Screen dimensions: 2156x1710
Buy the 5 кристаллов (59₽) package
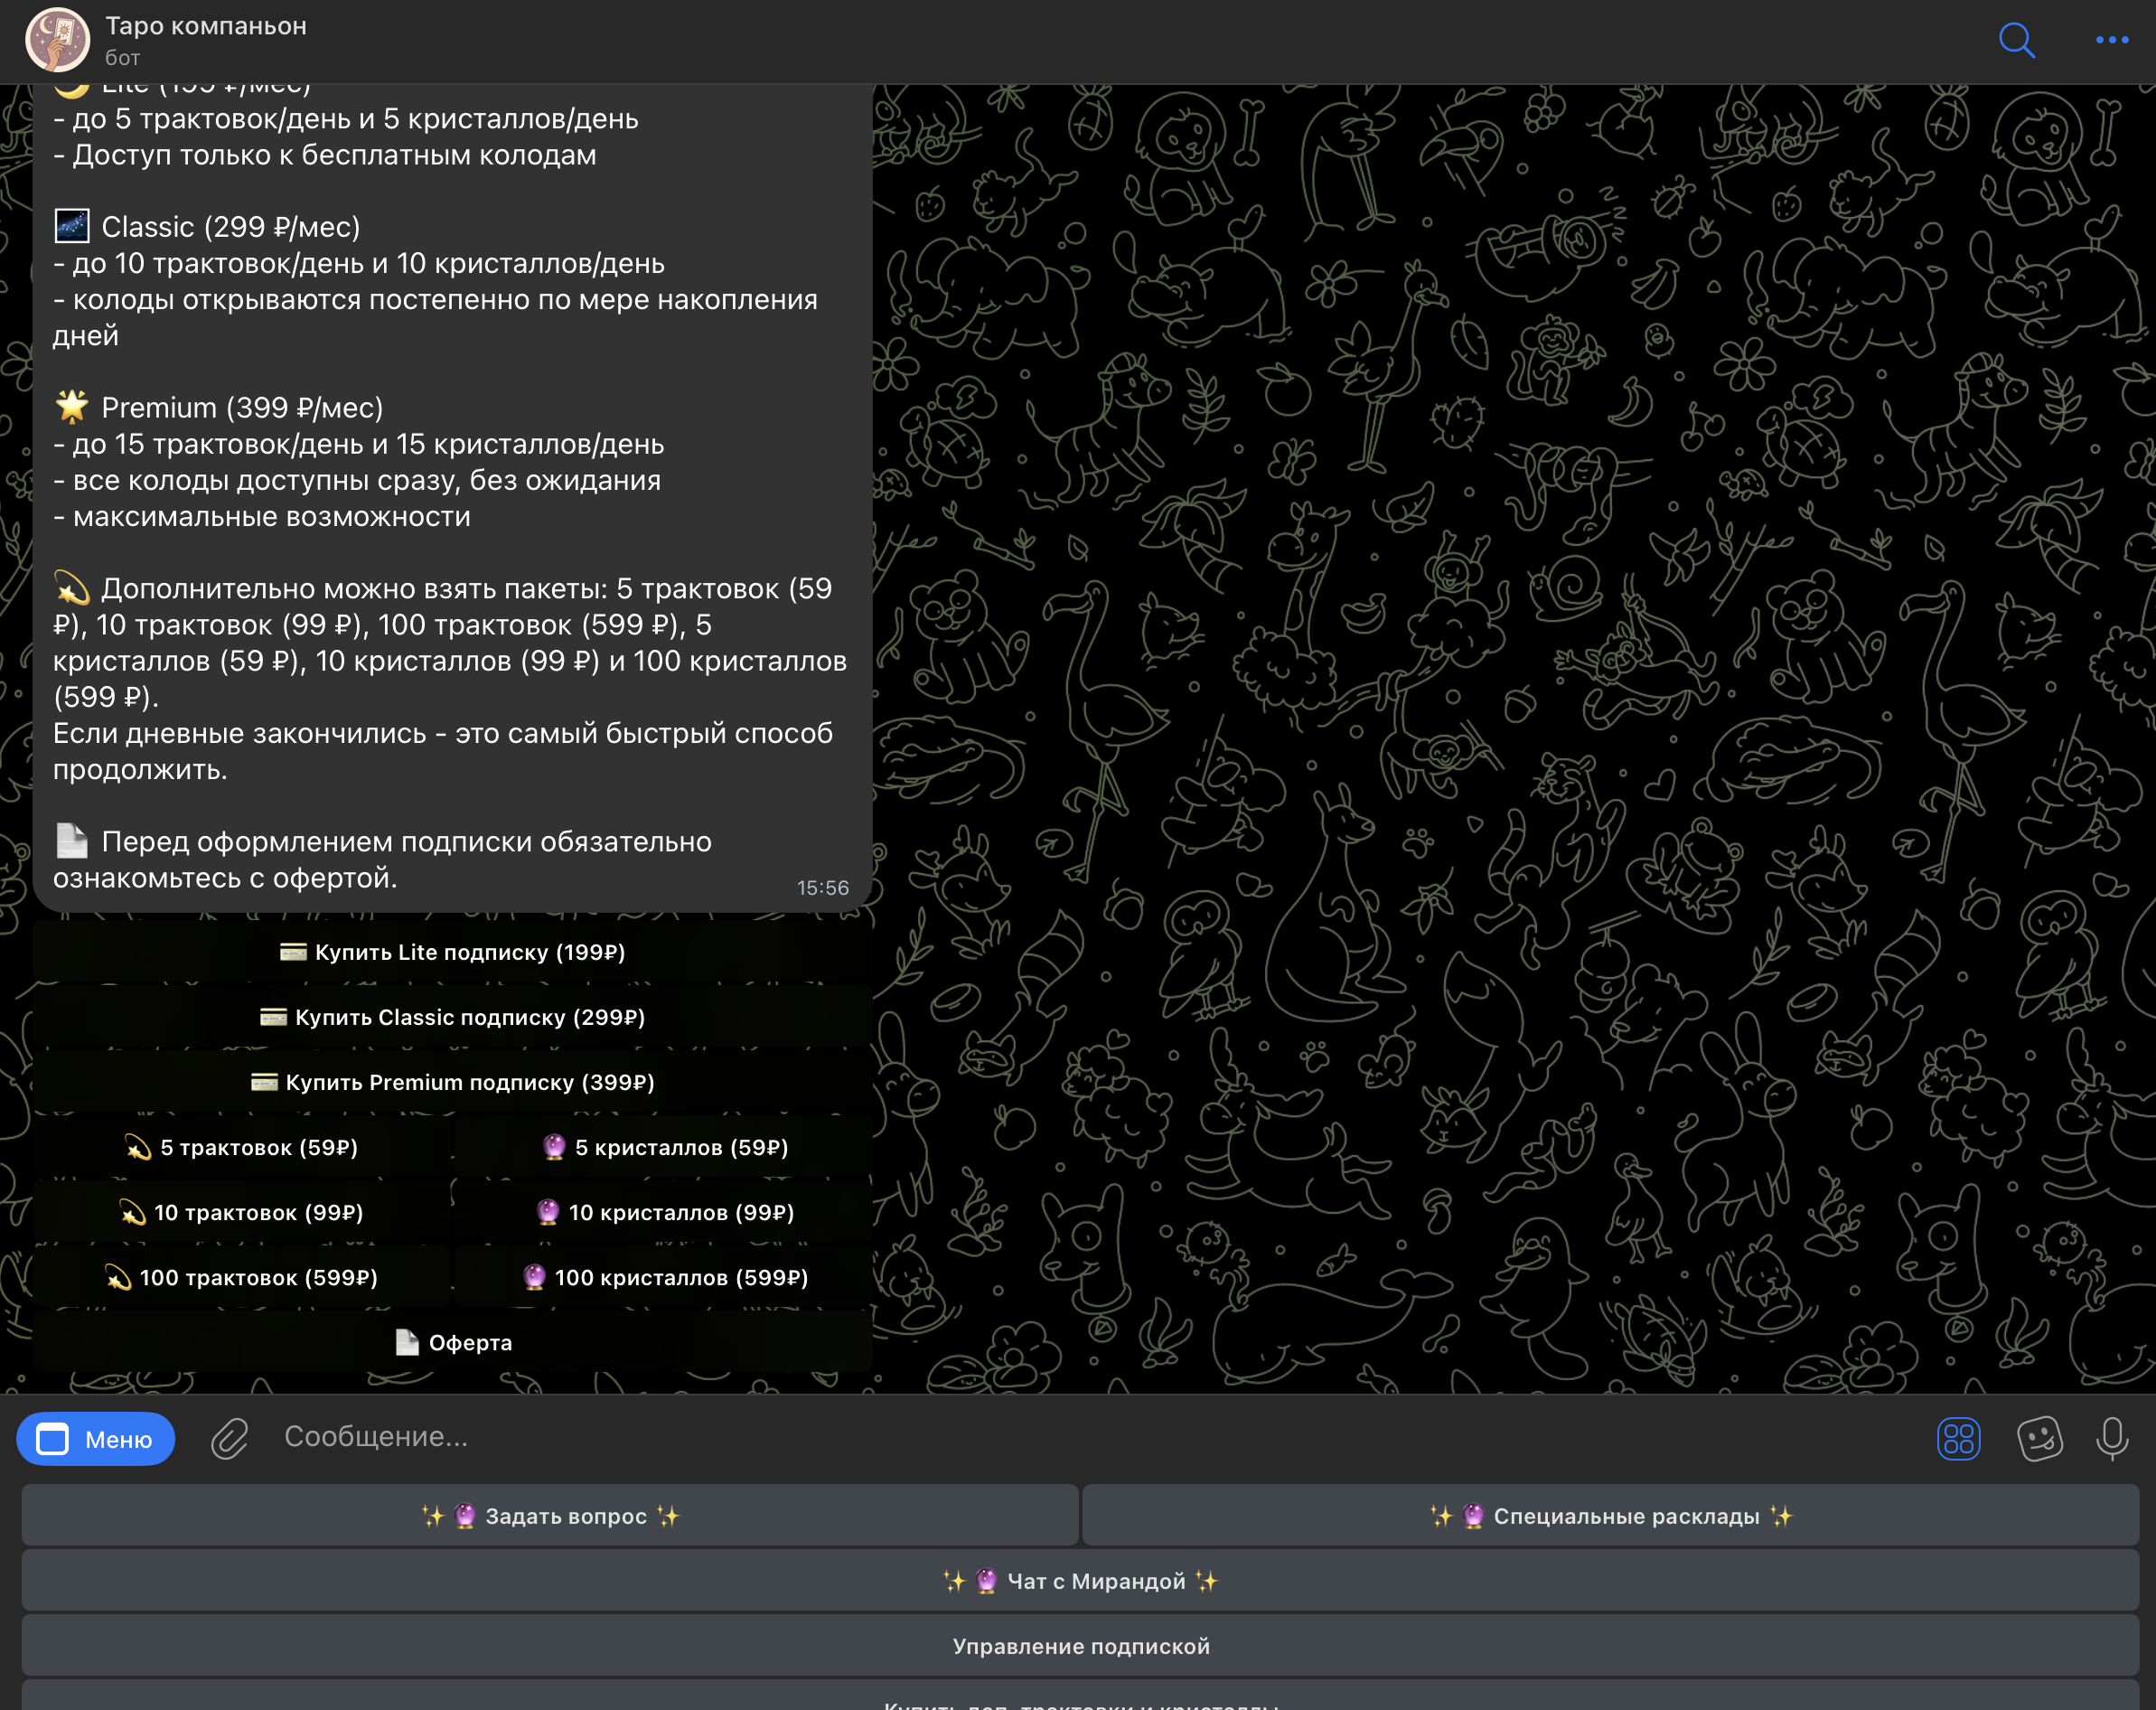click(x=664, y=1147)
